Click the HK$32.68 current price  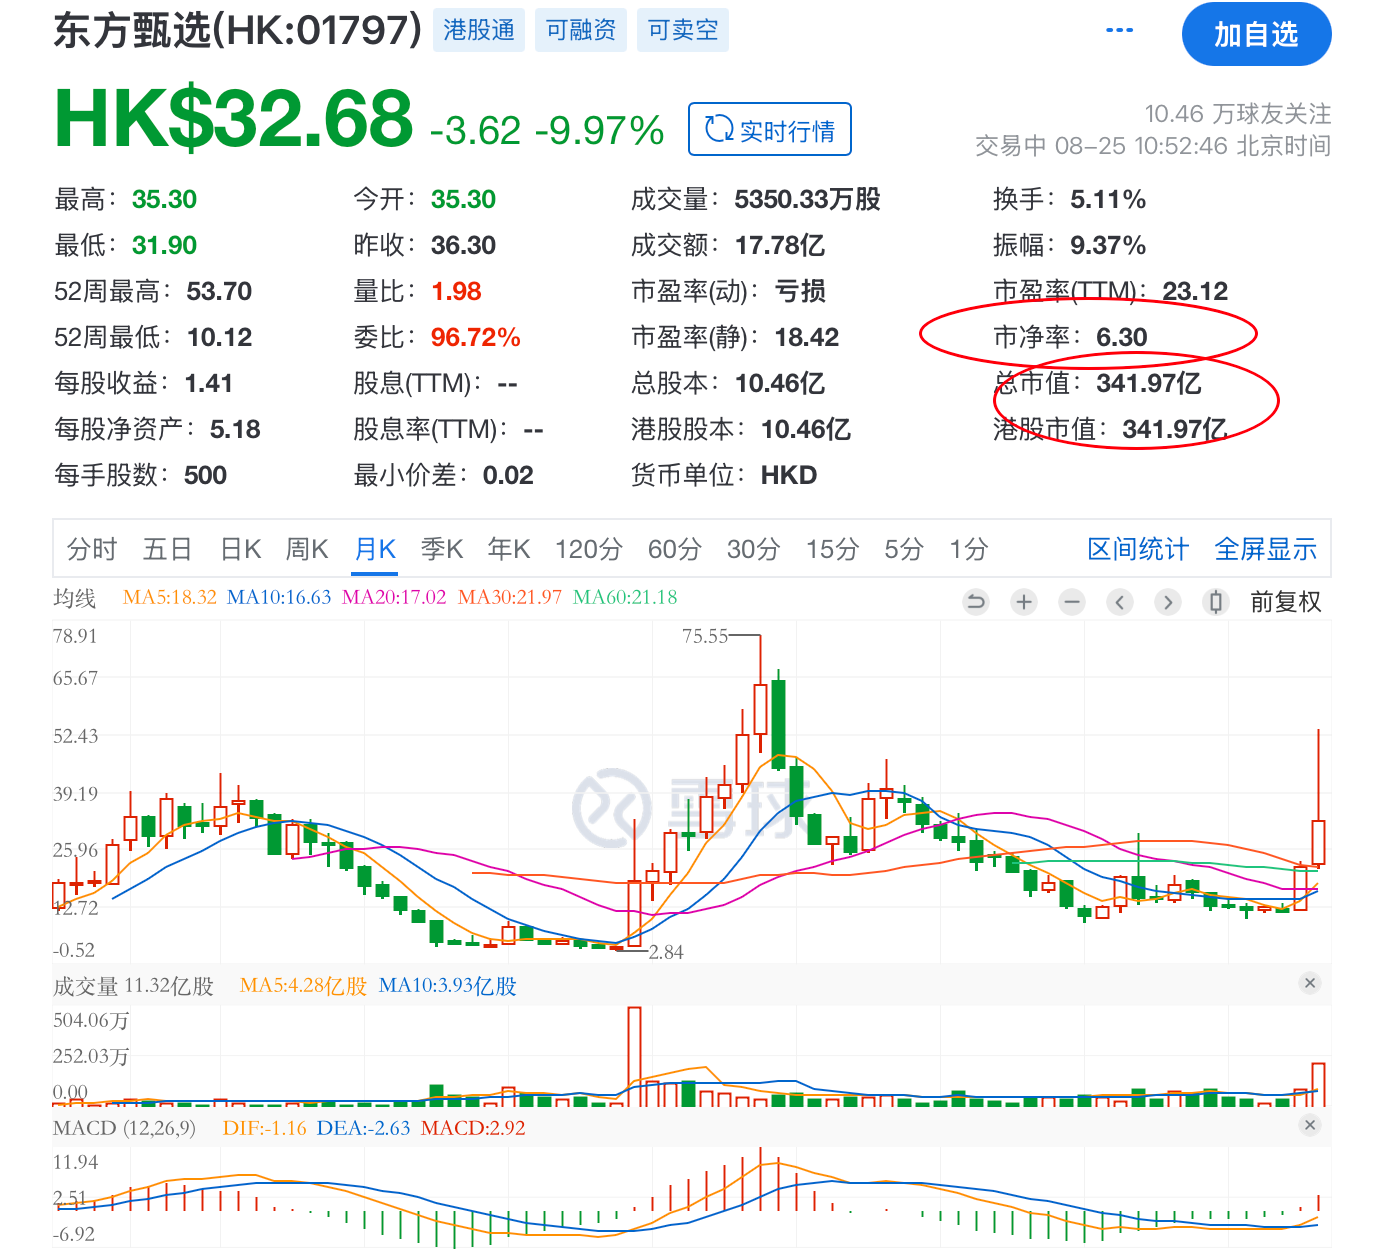tap(234, 118)
